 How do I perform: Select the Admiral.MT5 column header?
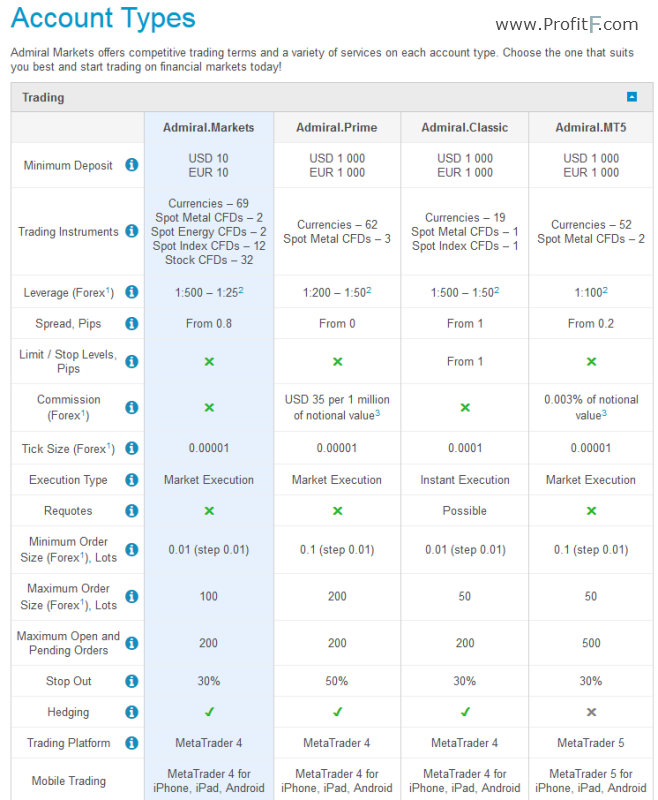(x=591, y=128)
